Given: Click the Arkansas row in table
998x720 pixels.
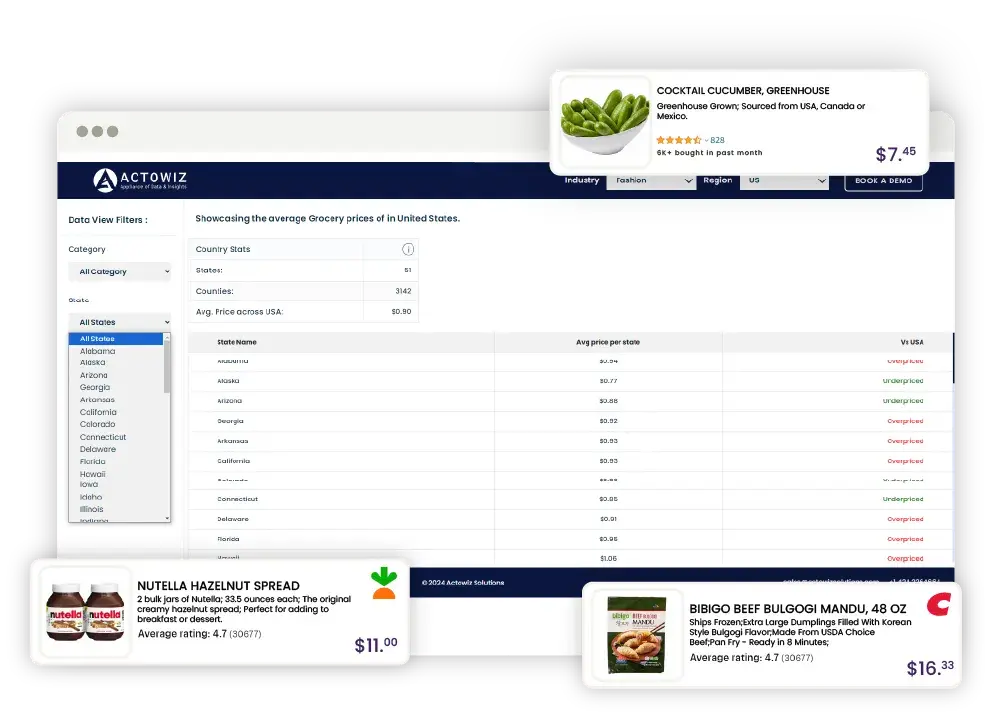Looking at the screenshot, I should 570,441.
